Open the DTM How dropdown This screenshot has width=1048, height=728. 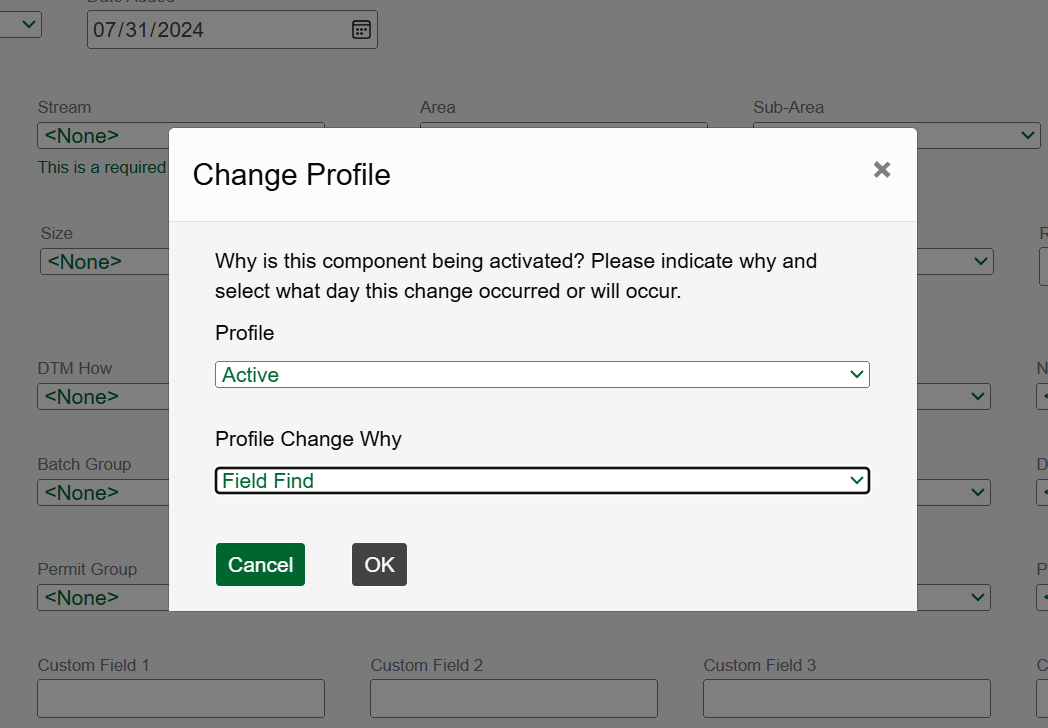coord(104,396)
